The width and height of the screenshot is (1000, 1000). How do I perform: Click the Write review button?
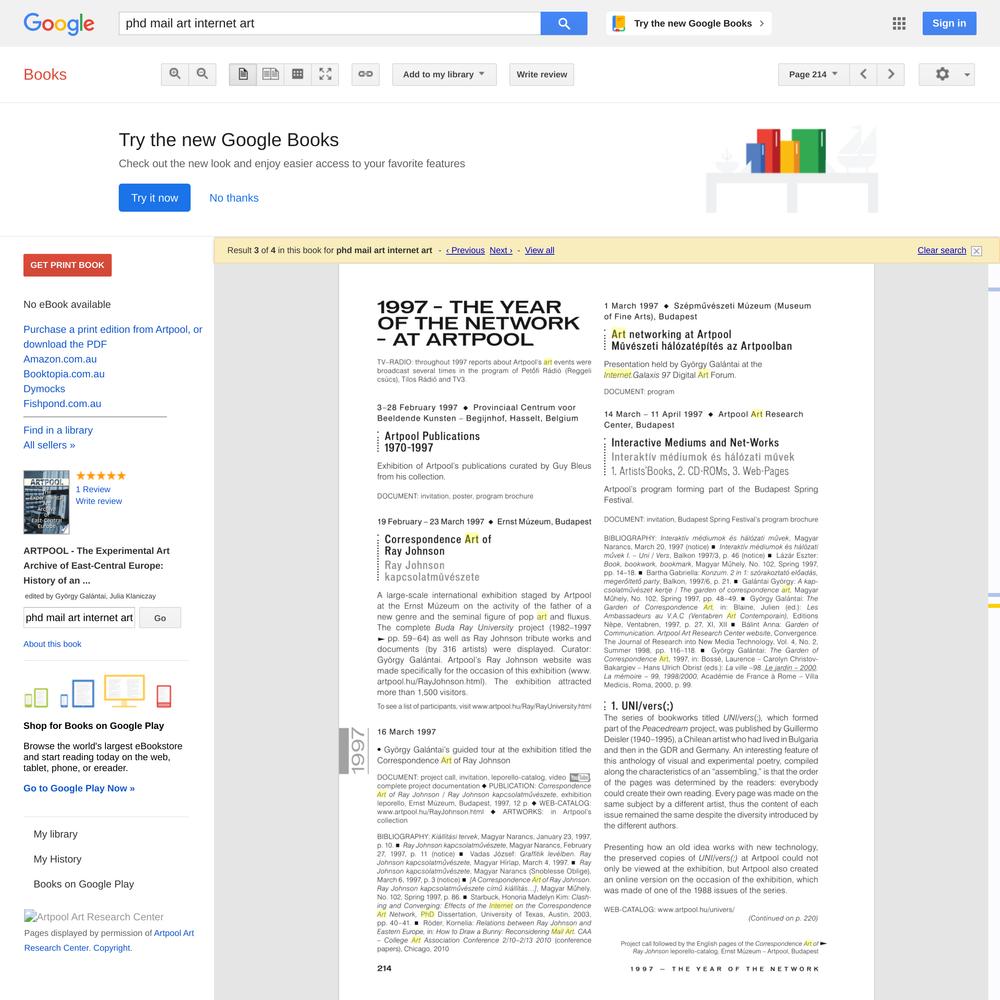[541, 74]
